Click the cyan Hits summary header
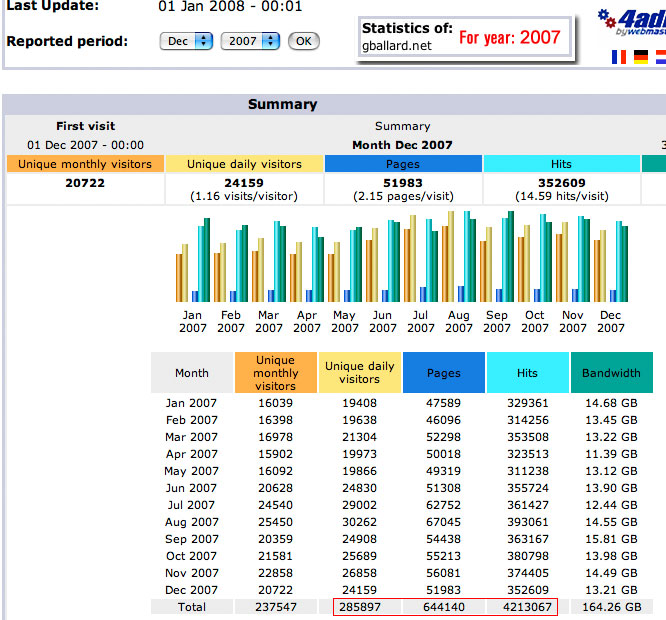 [x=562, y=164]
